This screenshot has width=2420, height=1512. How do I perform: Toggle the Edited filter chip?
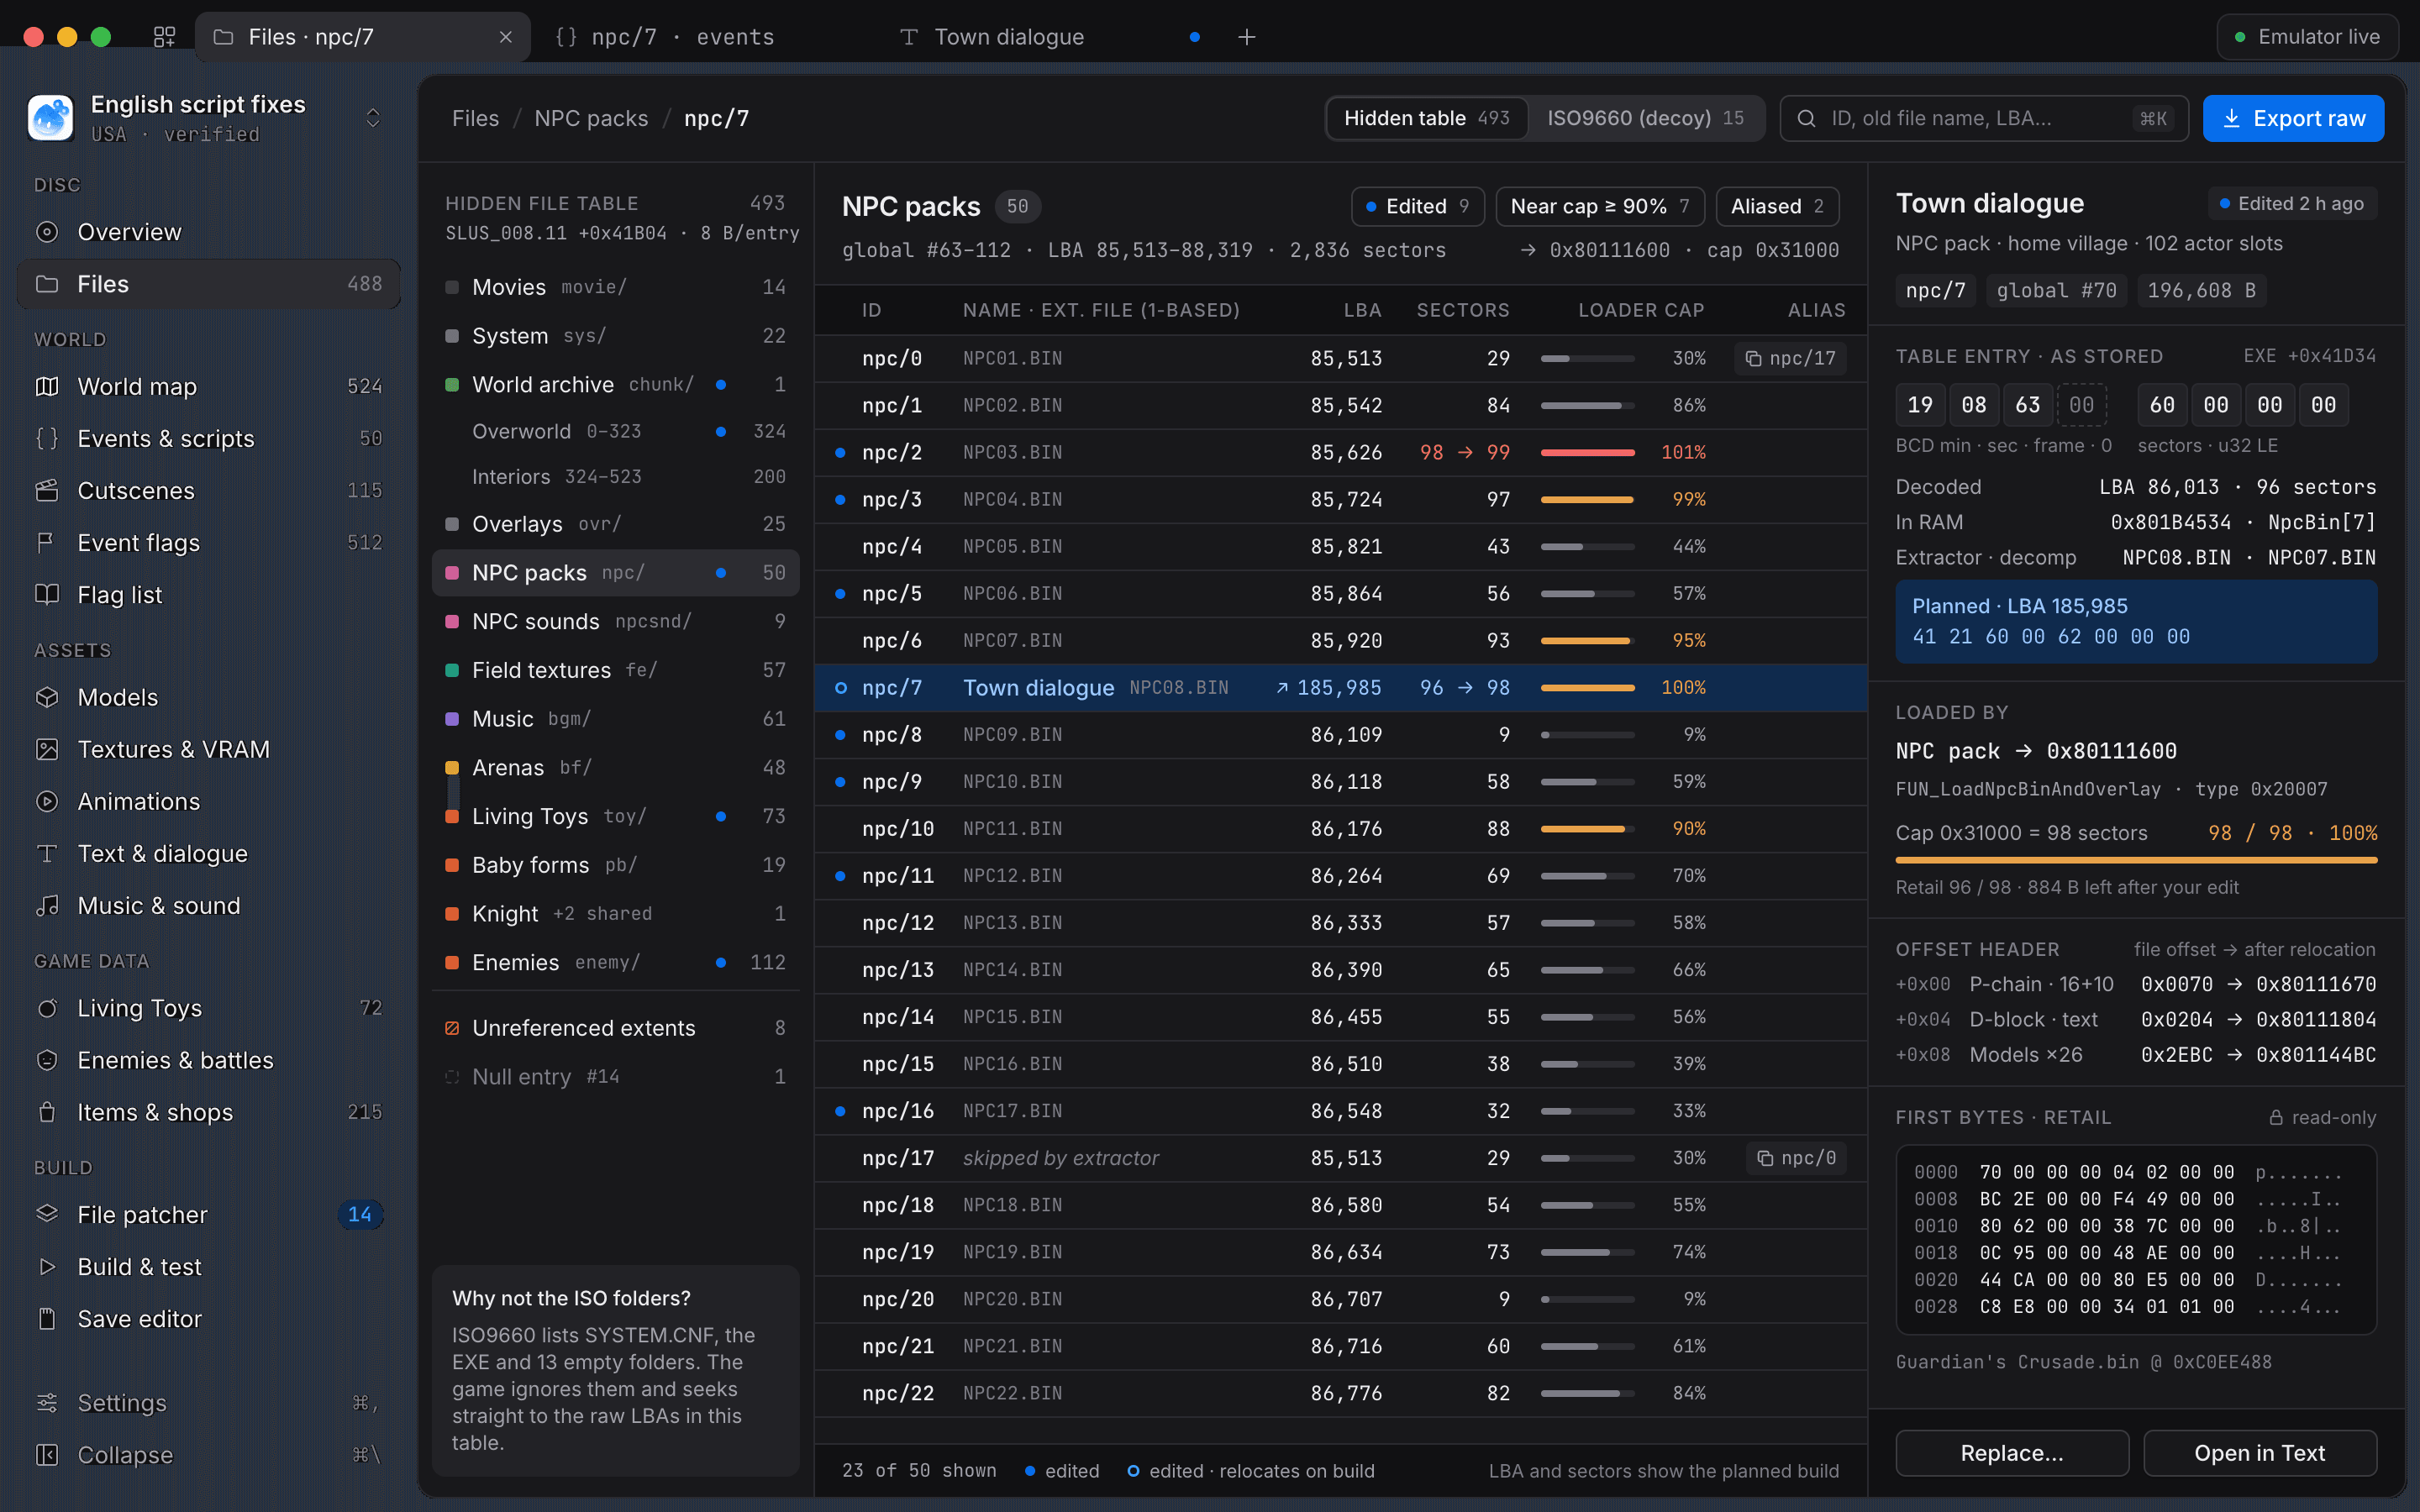(1417, 206)
